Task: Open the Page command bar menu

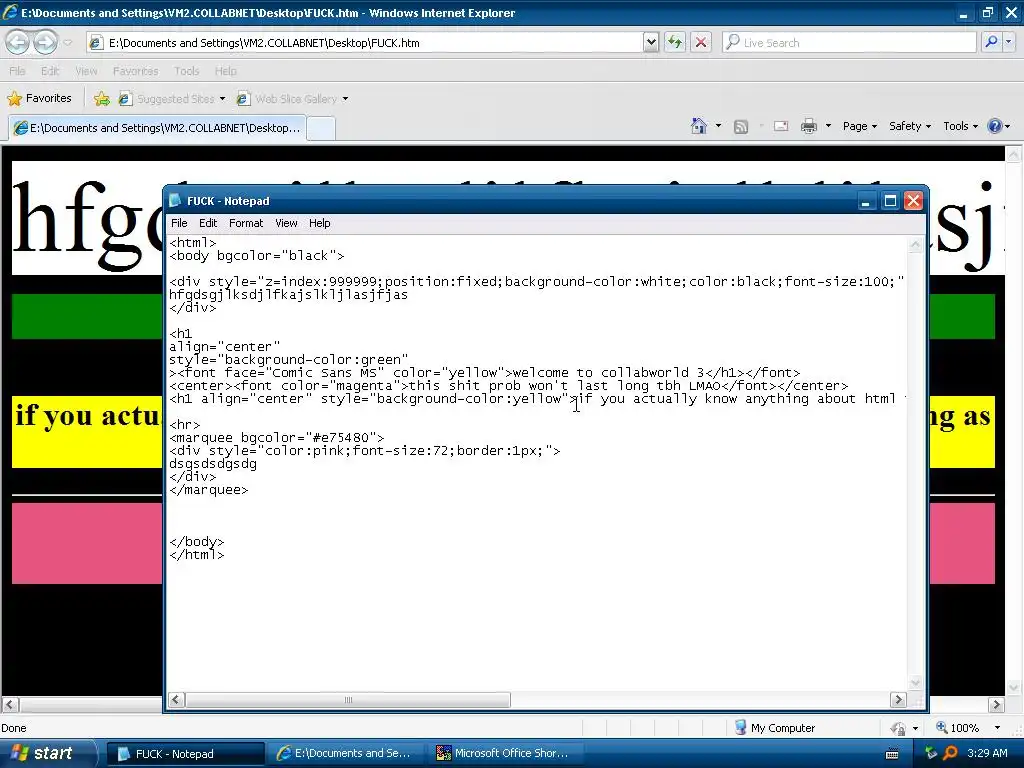Action: 859,126
